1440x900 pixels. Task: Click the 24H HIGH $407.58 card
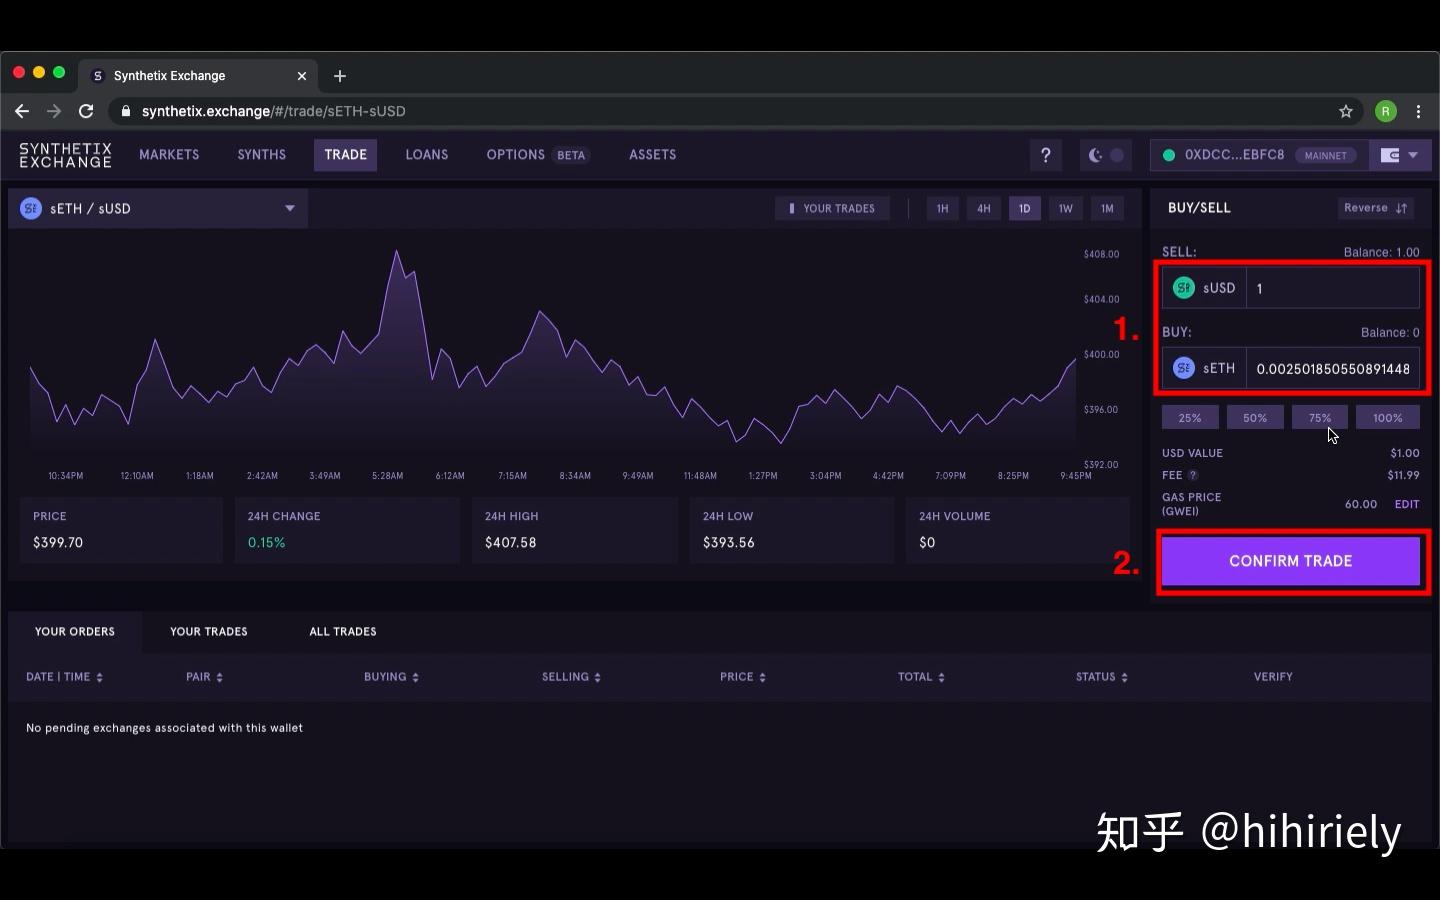click(574, 530)
